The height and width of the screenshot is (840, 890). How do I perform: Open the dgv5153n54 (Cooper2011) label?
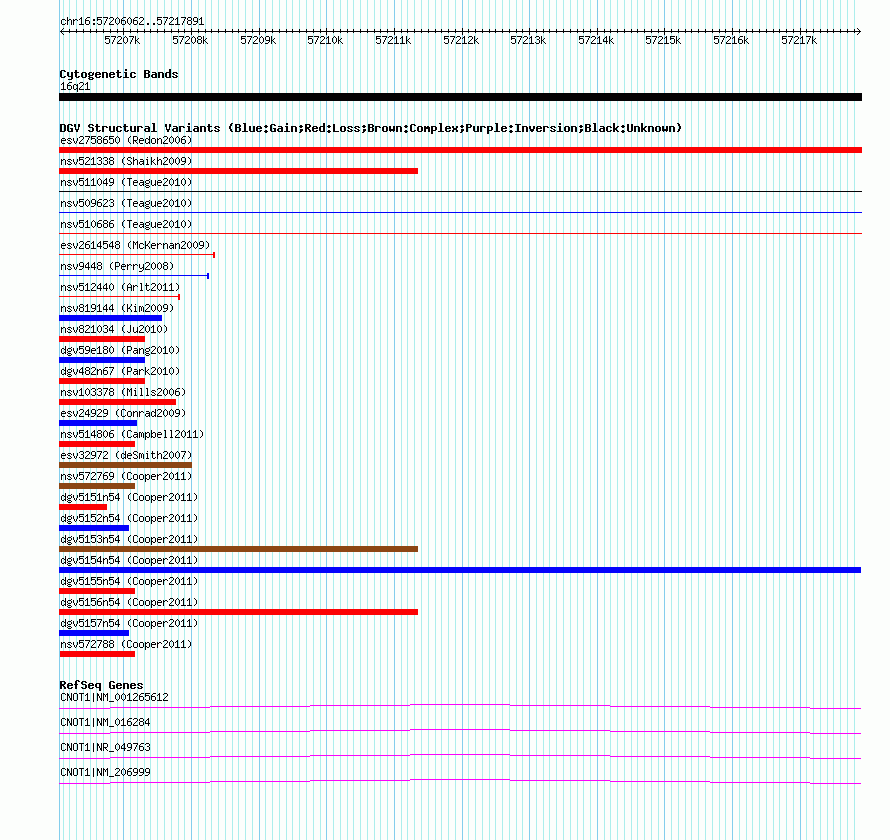tap(129, 539)
